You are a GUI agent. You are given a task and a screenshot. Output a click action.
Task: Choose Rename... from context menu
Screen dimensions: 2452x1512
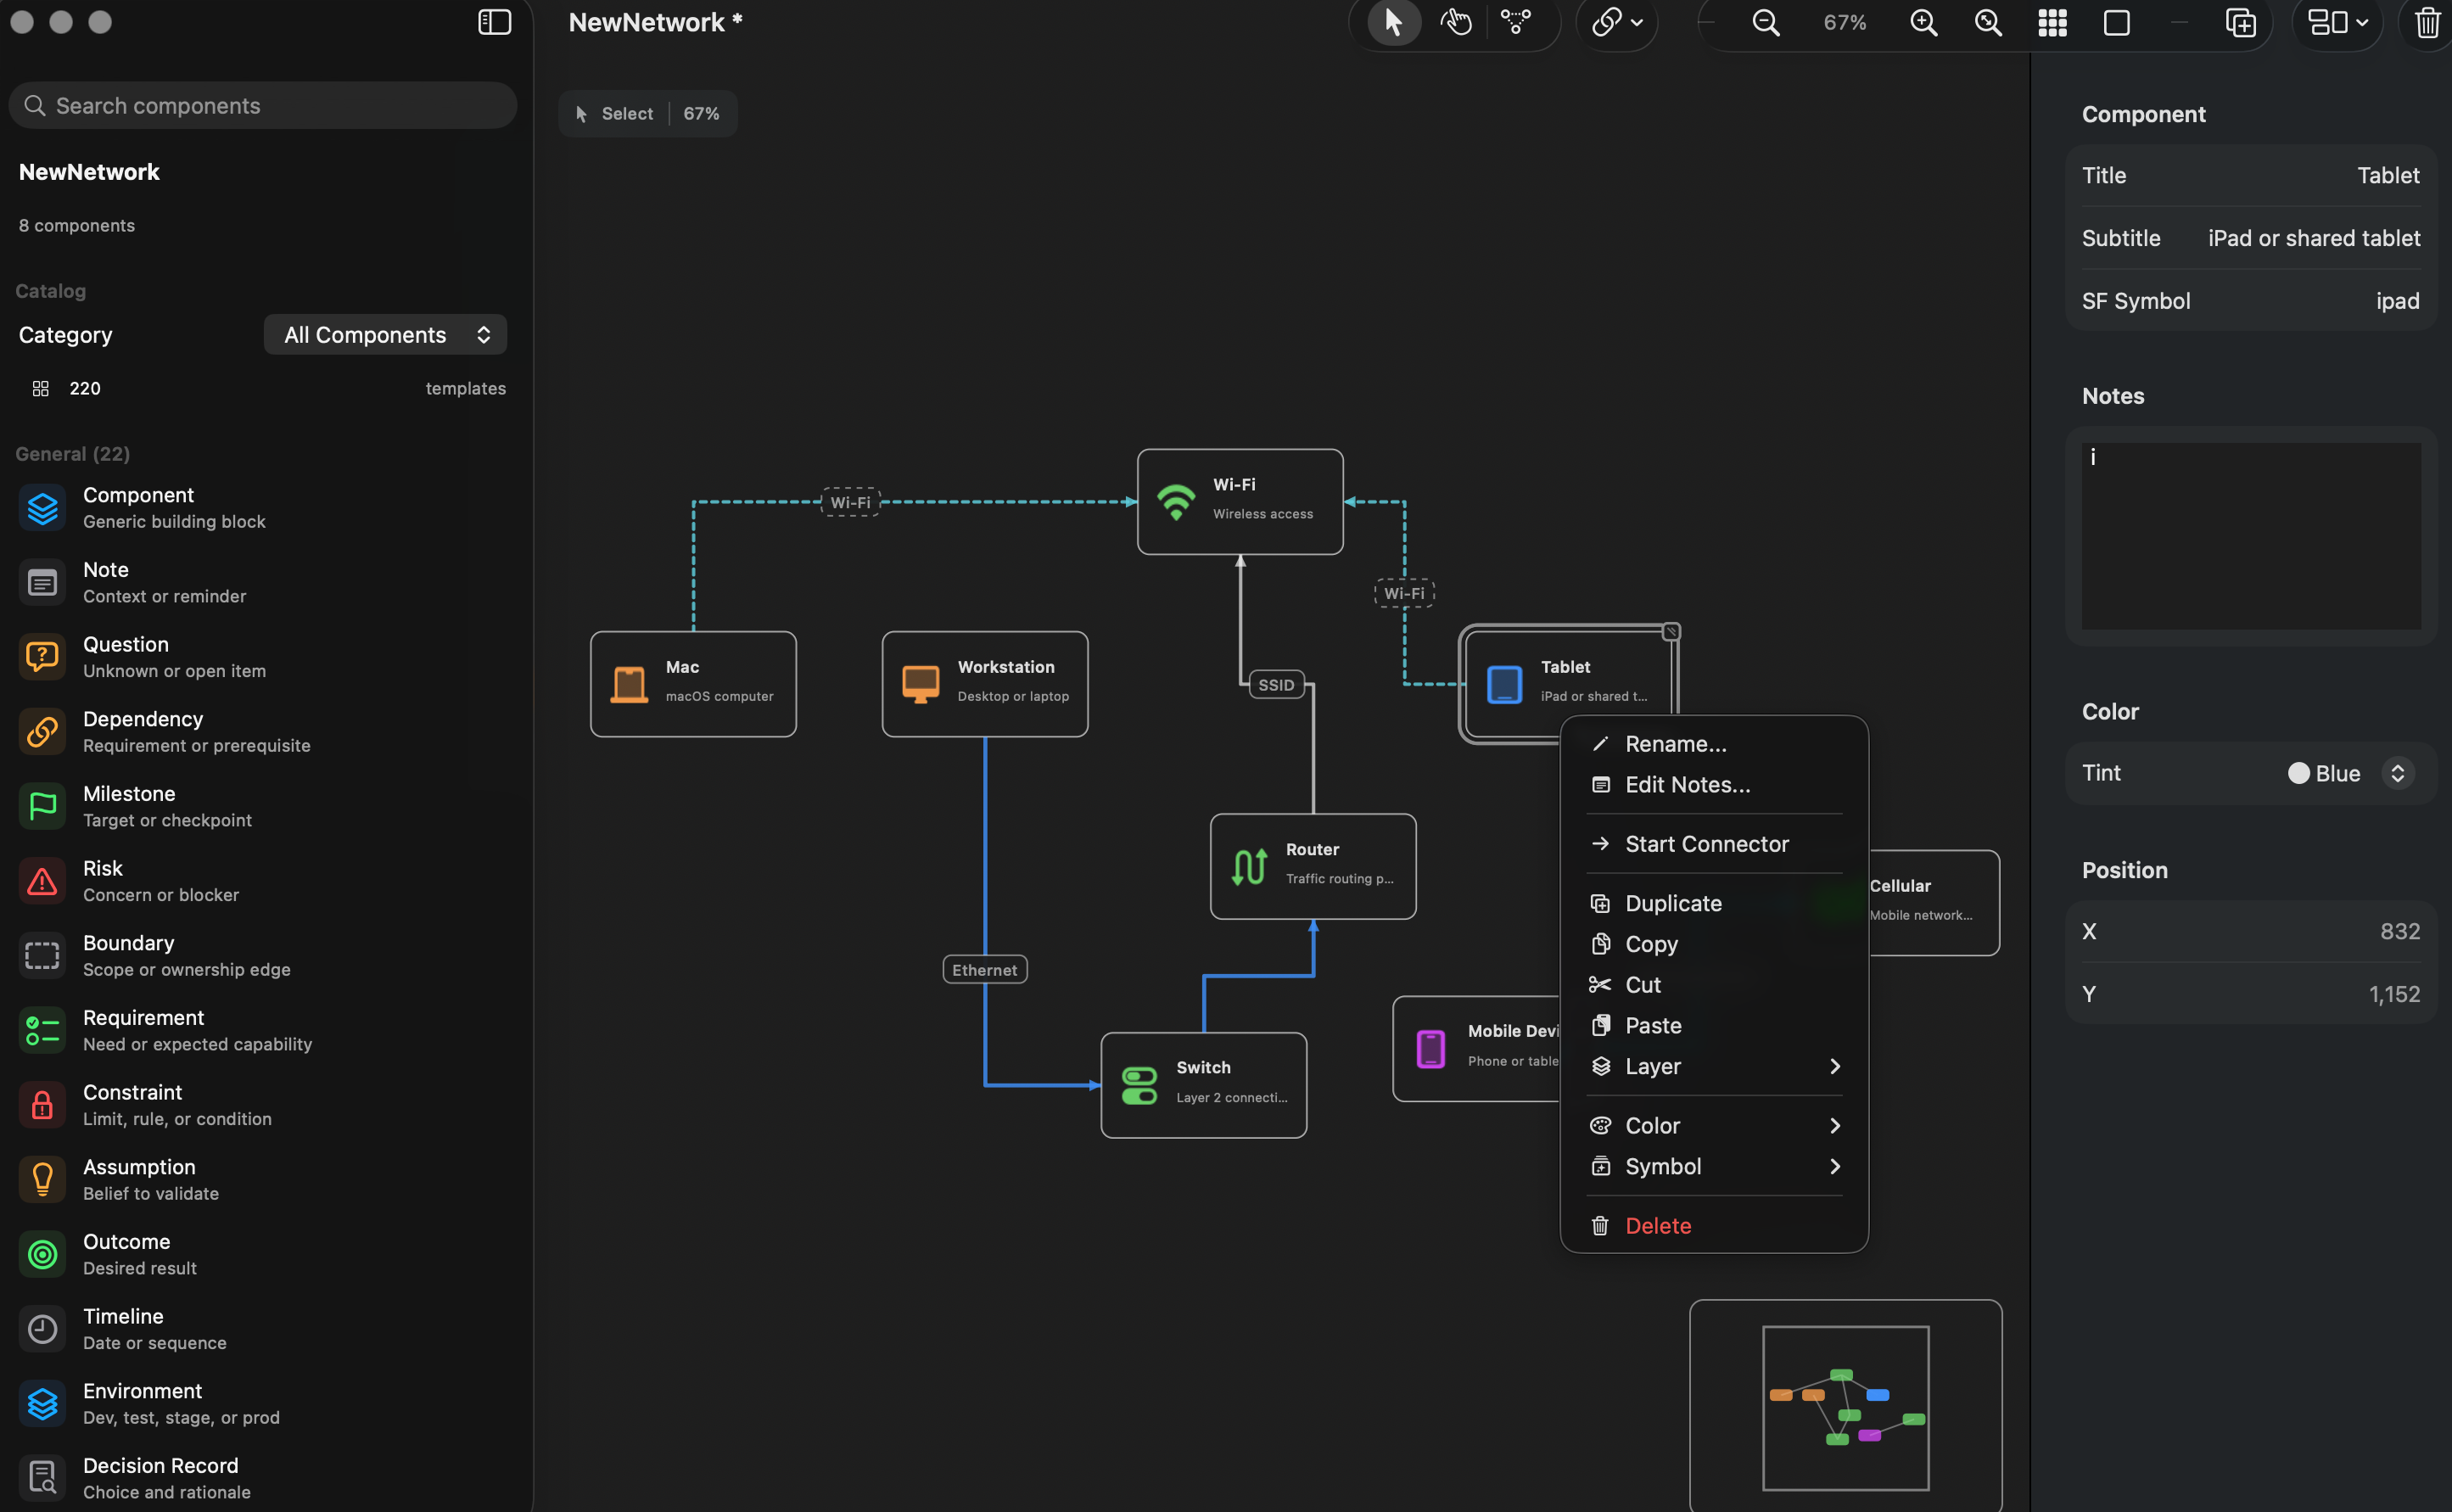[1714, 744]
